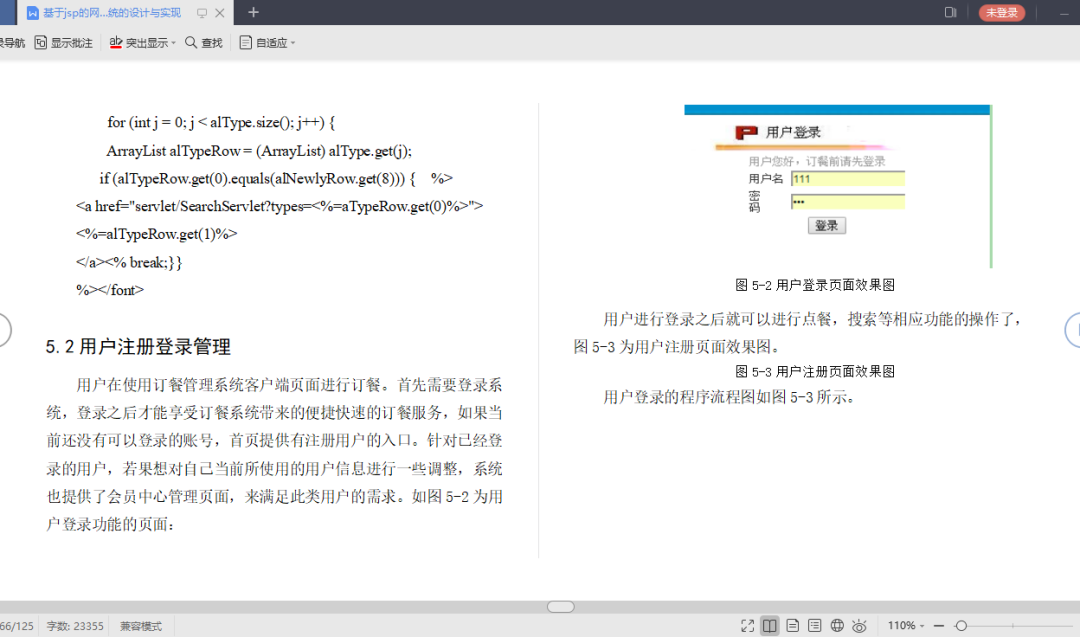Expand the 突出显示 dropdown arrow
The width and height of the screenshot is (1080, 637).
(174, 43)
